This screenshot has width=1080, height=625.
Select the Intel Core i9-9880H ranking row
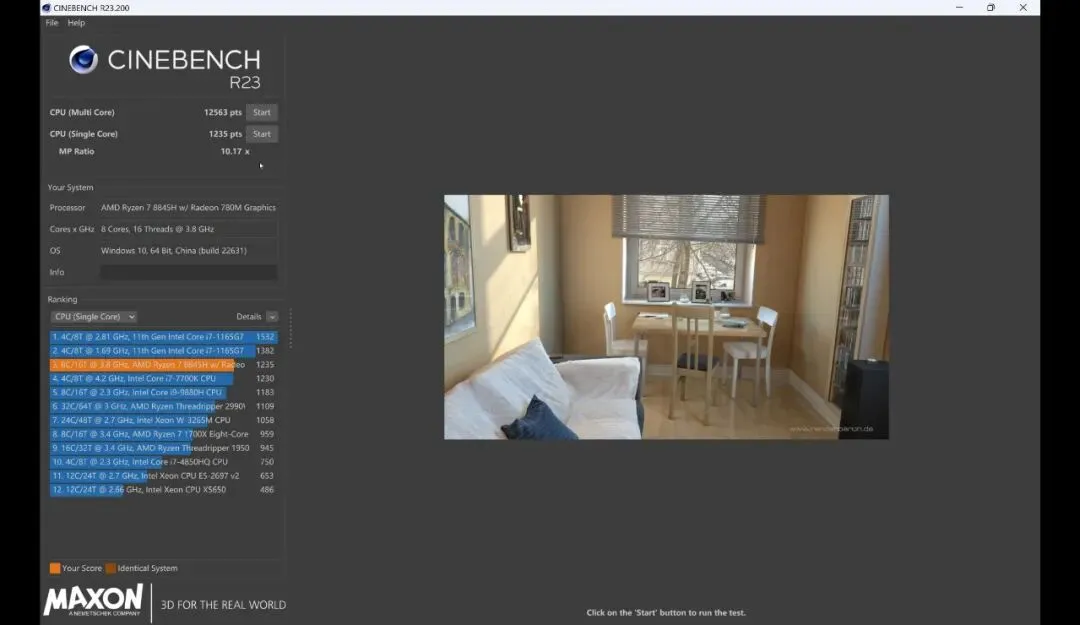pos(163,392)
